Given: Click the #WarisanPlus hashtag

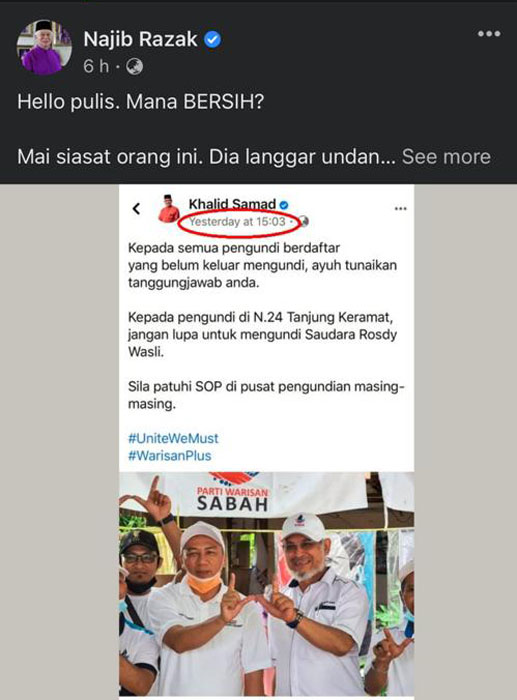Looking at the screenshot, I should tap(170, 455).
